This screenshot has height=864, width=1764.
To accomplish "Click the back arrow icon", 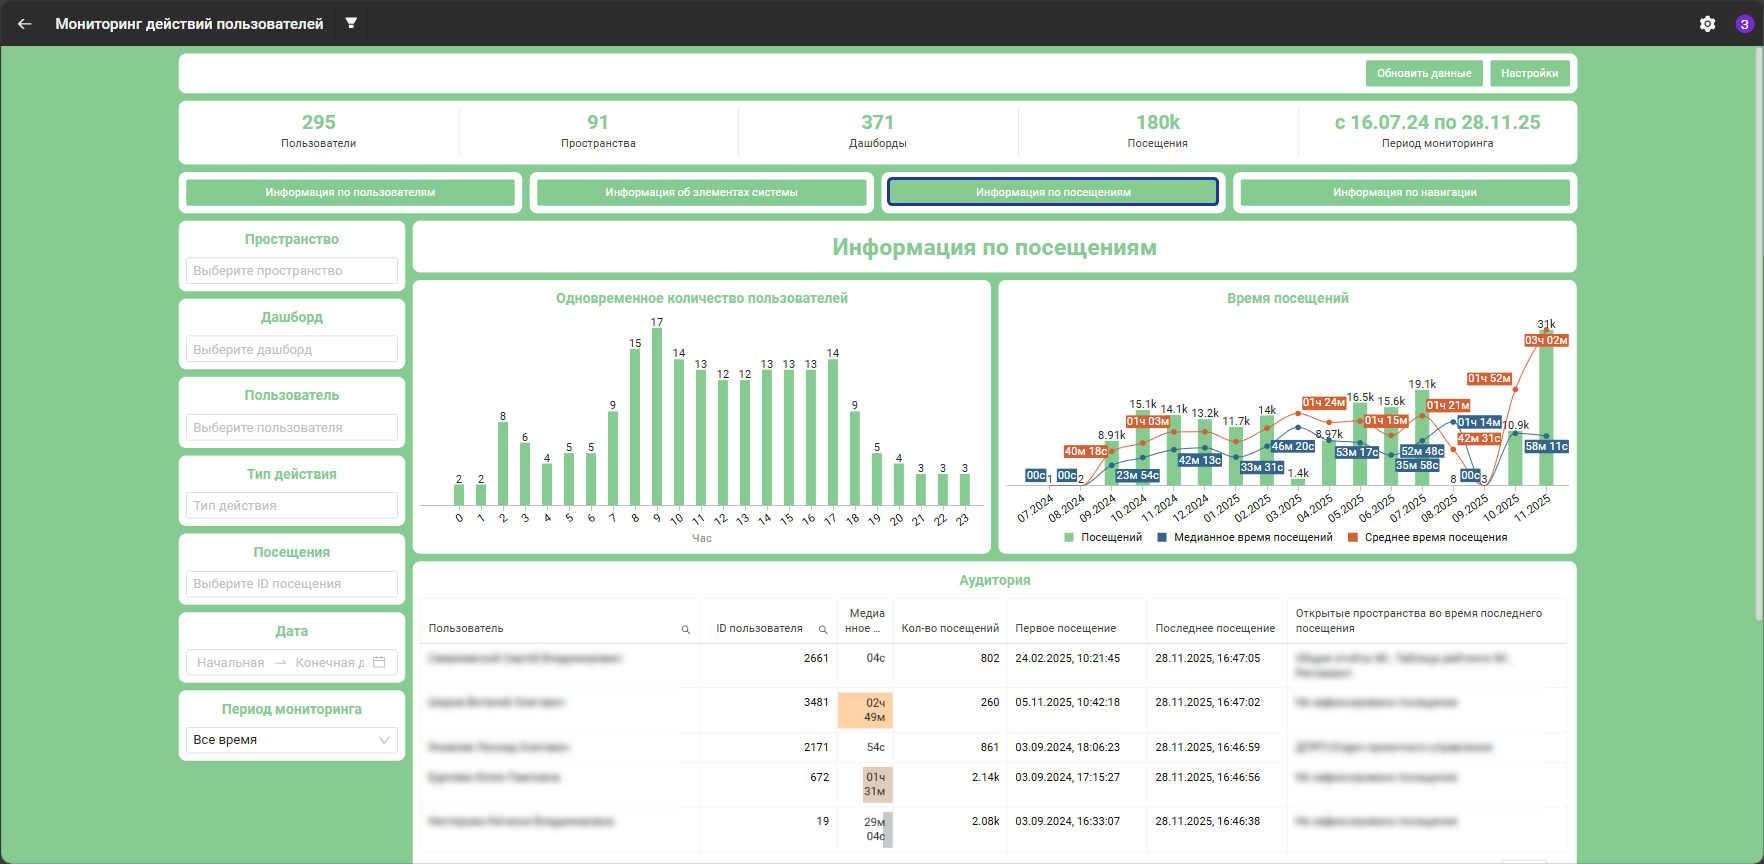I will (25, 24).
